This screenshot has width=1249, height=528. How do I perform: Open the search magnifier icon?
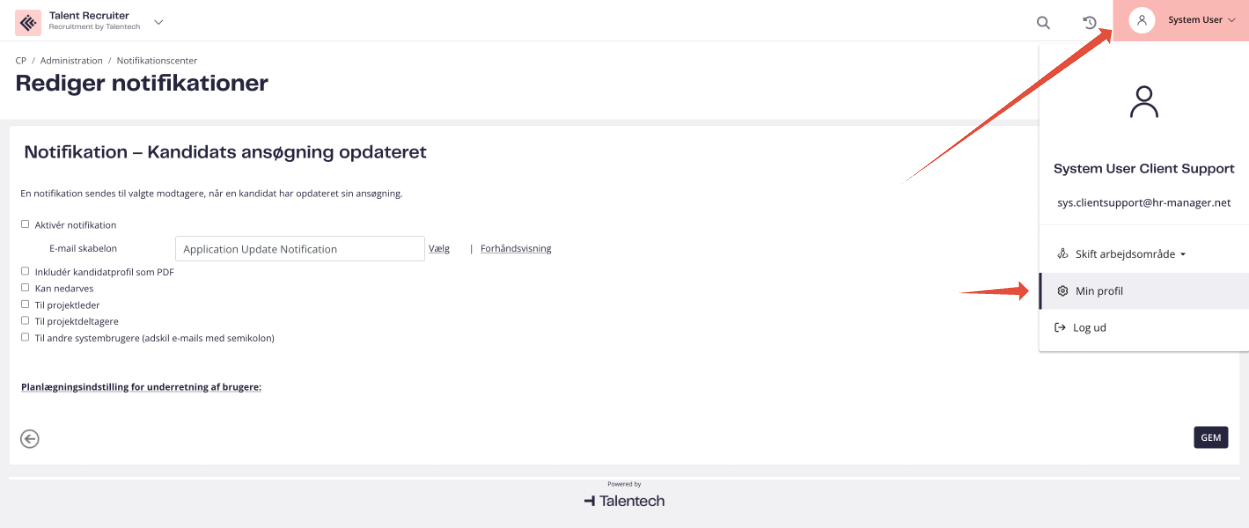[x=1043, y=22]
